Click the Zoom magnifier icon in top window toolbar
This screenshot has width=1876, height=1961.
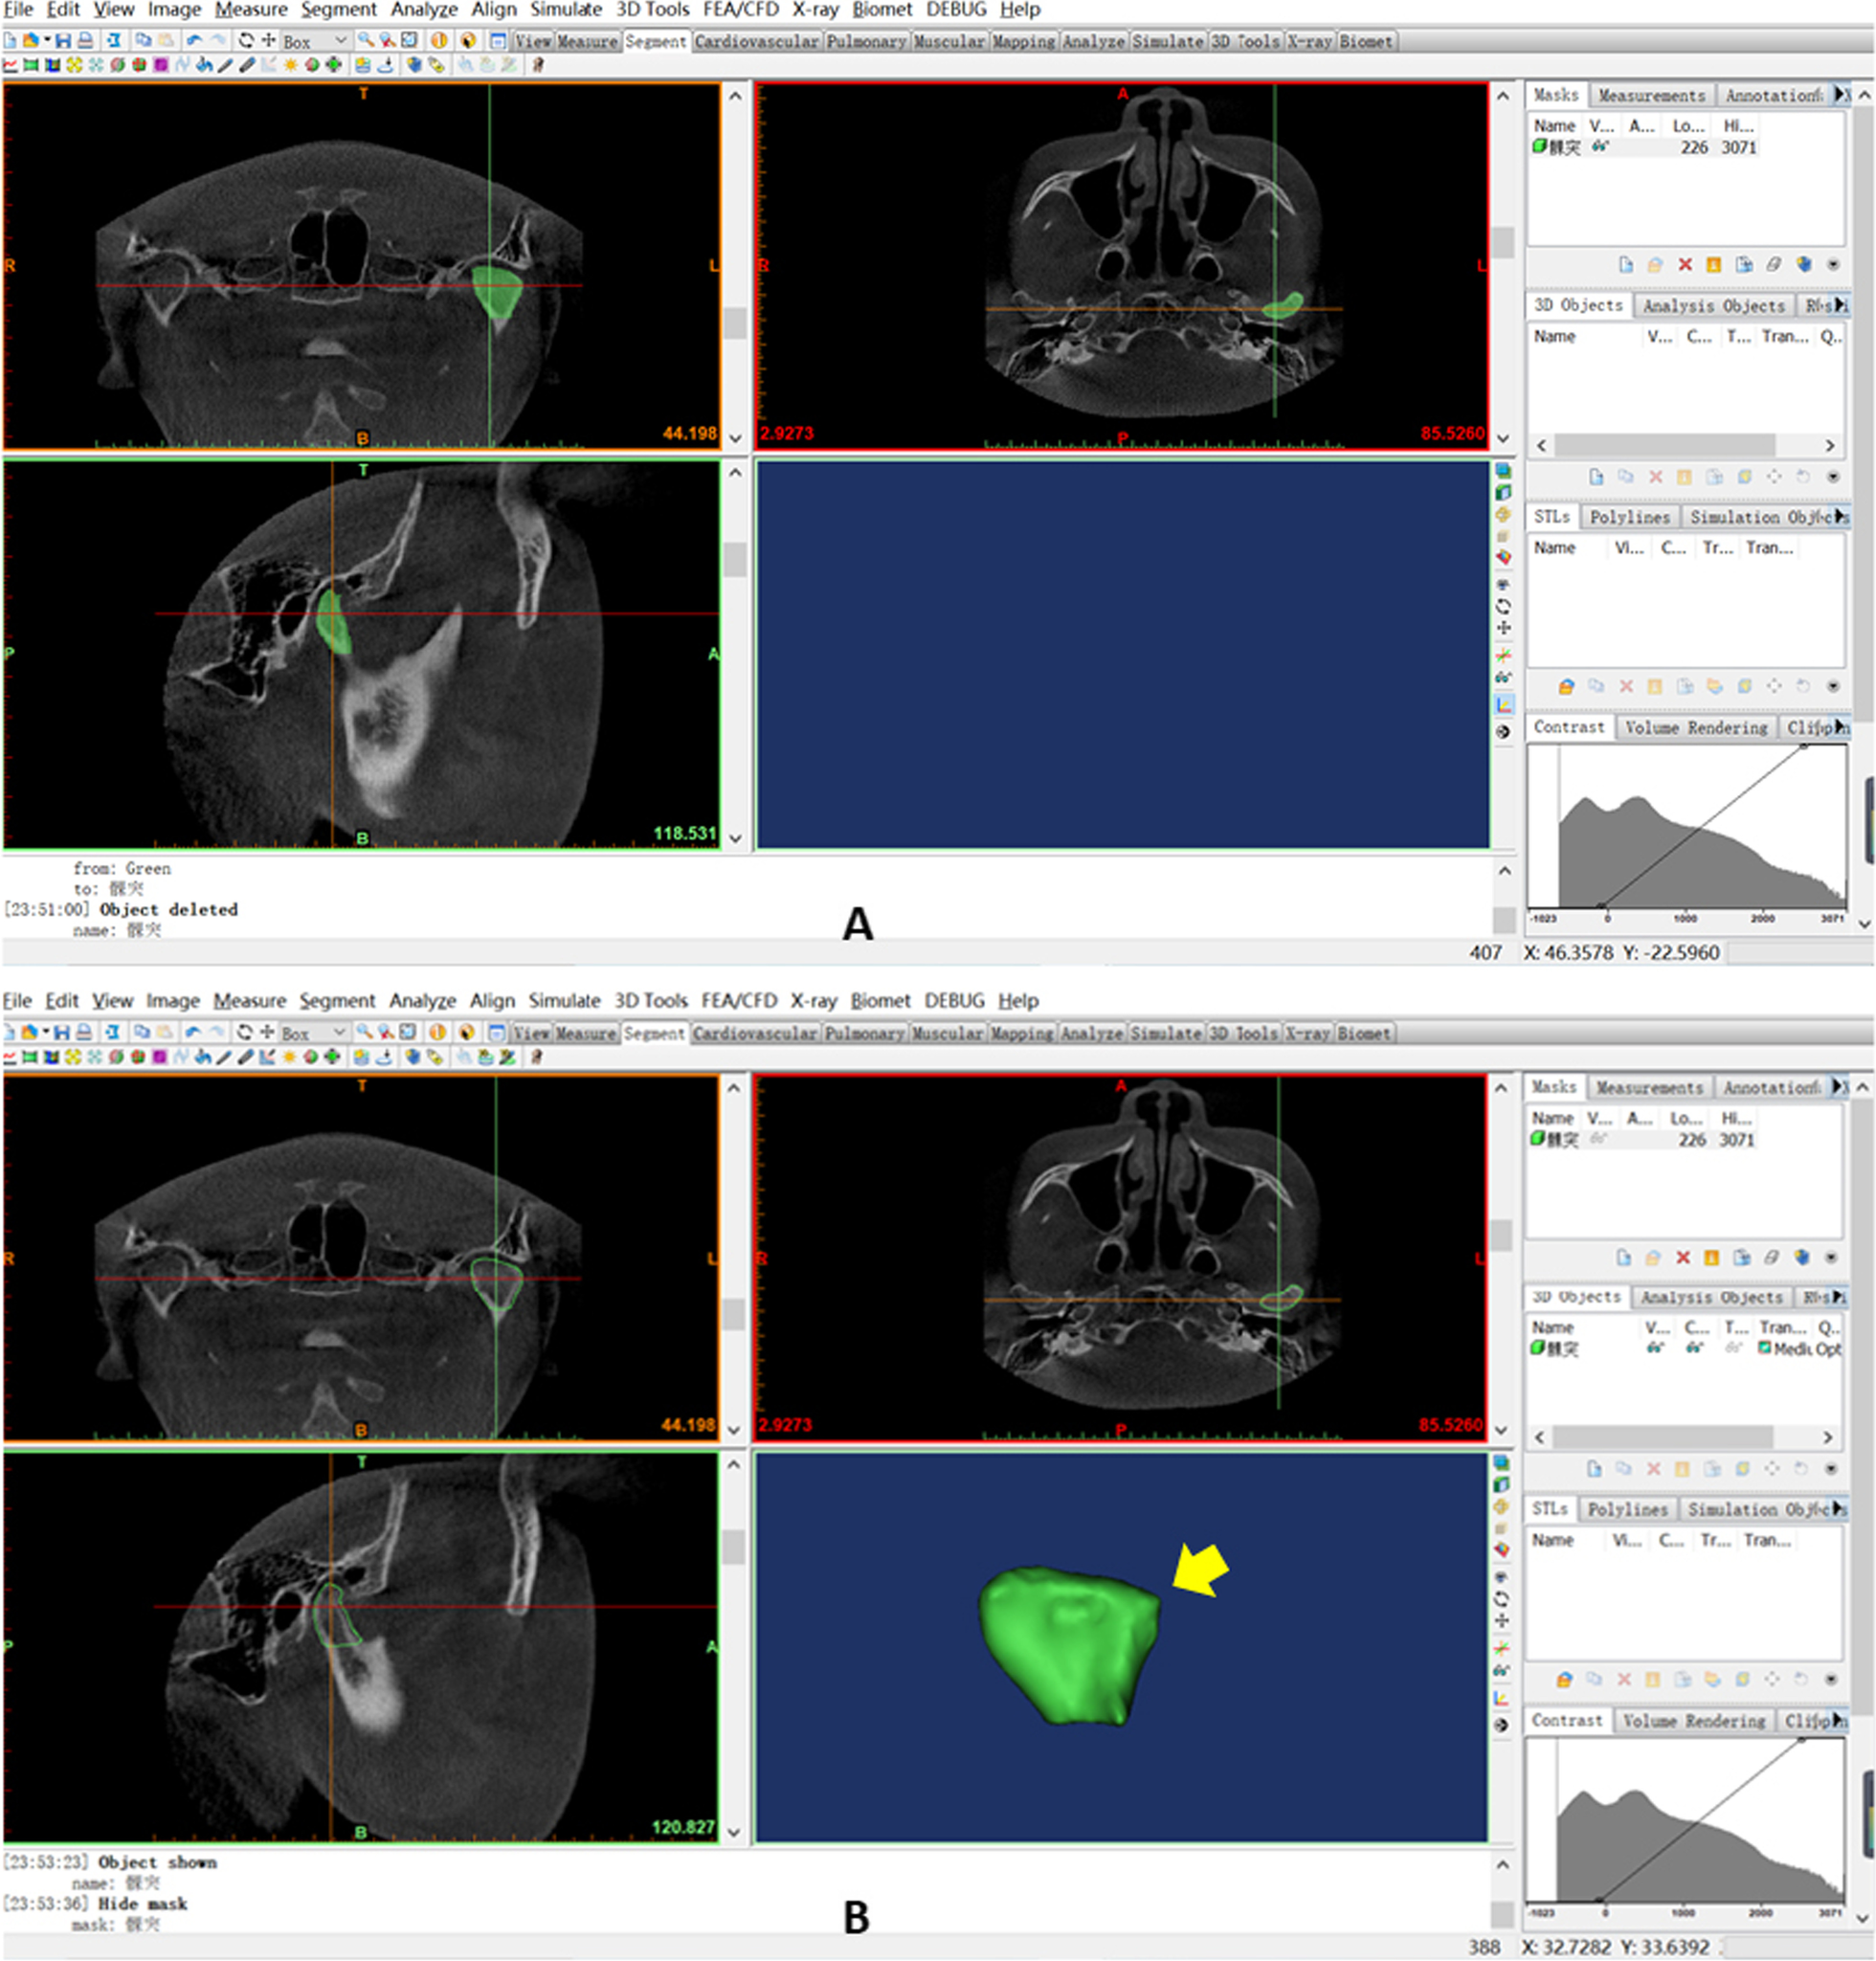coord(366,41)
